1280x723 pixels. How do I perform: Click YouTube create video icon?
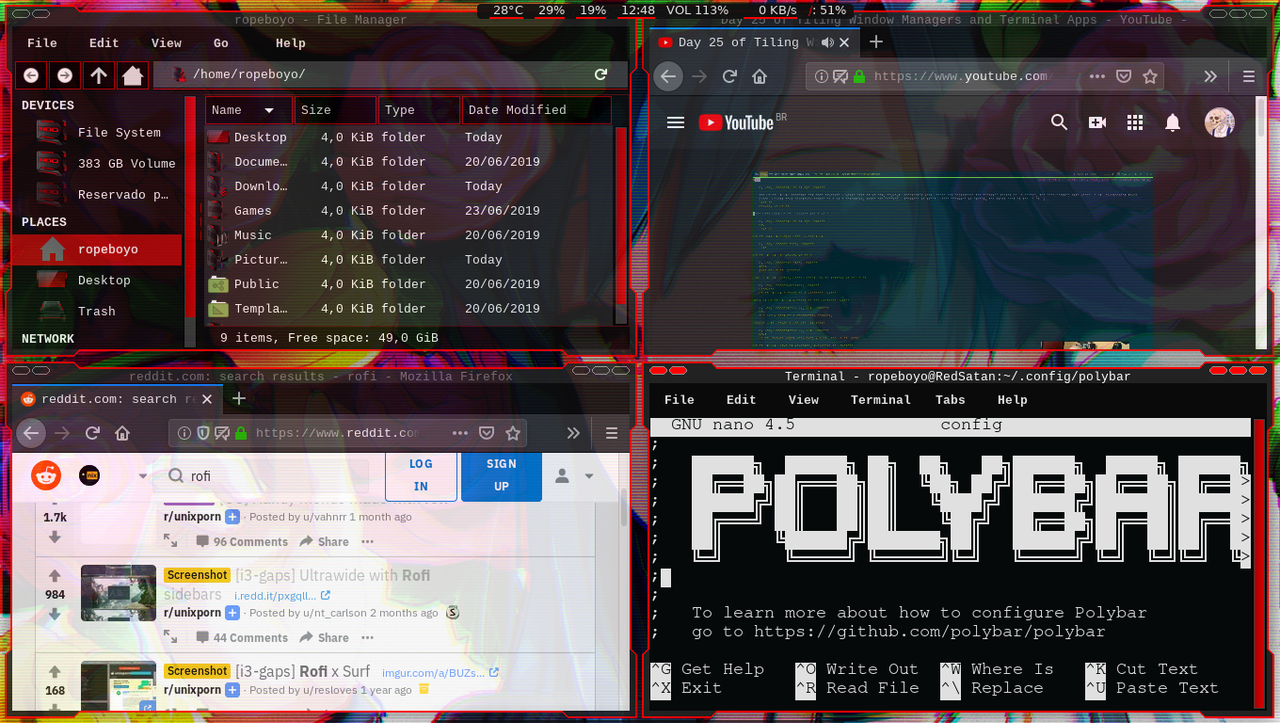pyautogui.click(x=1097, y=122)
